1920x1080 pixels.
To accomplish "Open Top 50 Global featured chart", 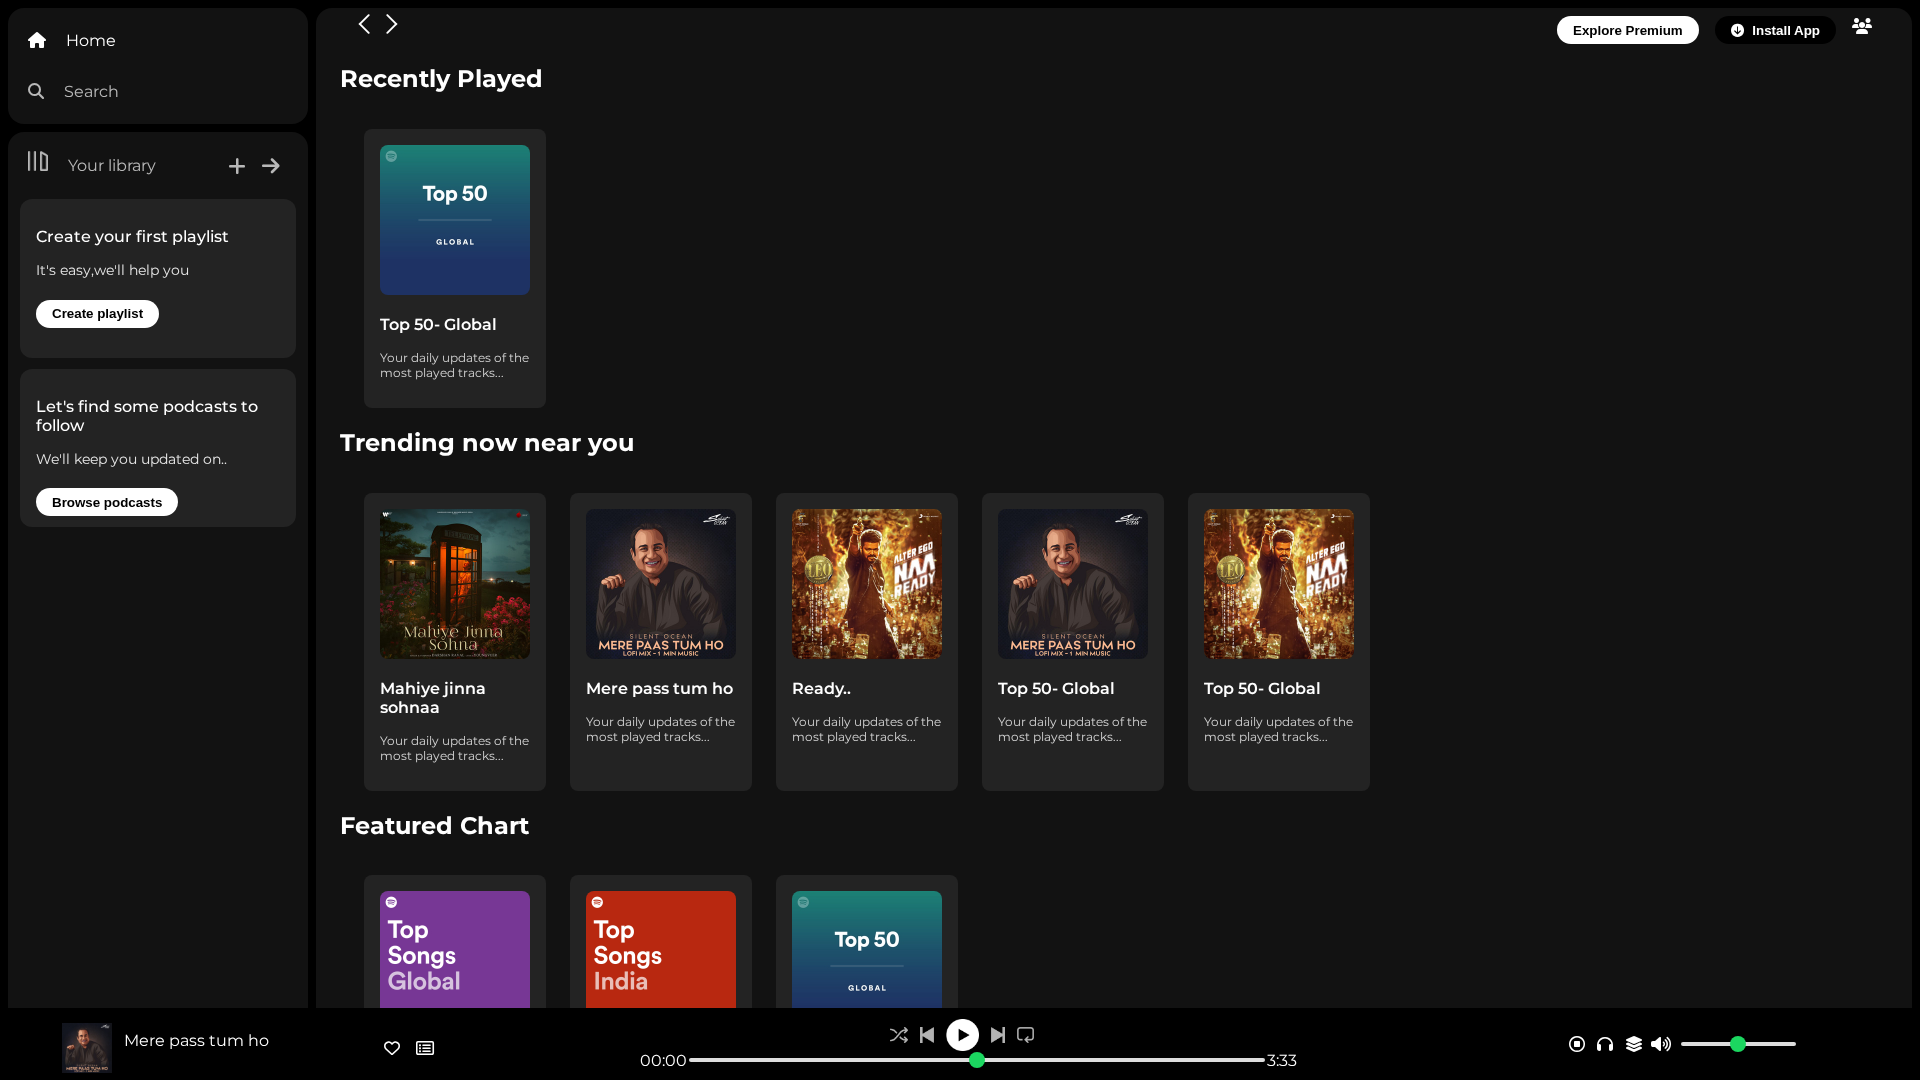I will tap(867, 942).
